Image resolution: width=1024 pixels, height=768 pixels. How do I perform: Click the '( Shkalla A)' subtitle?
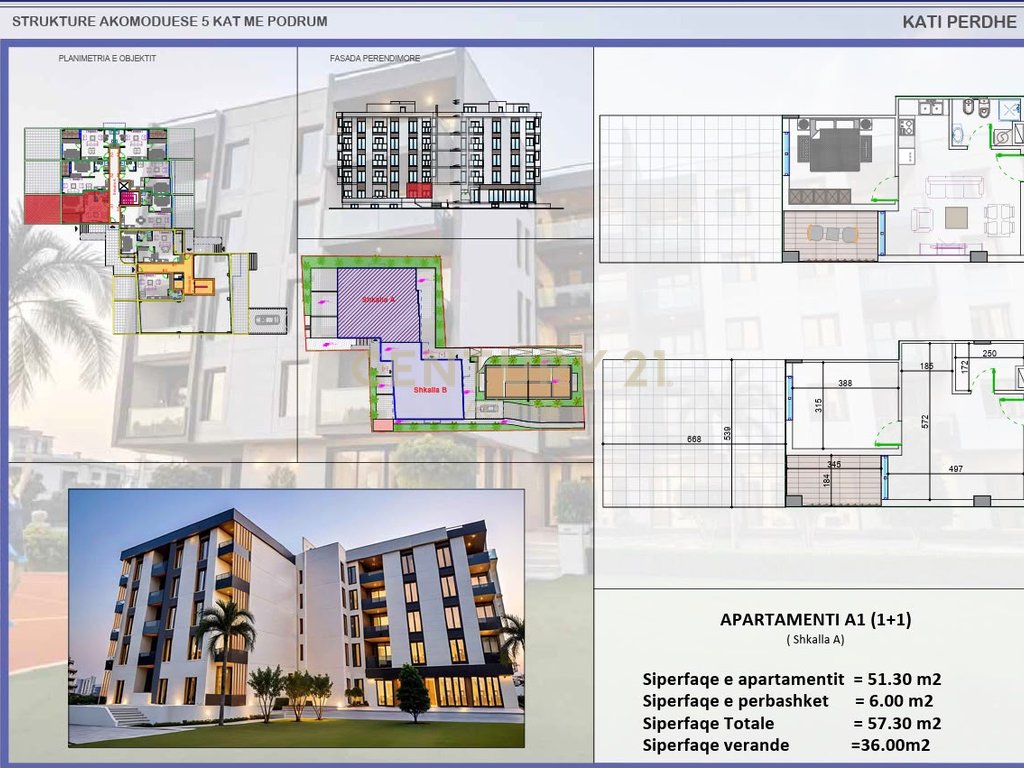click(x=816, y=639)
